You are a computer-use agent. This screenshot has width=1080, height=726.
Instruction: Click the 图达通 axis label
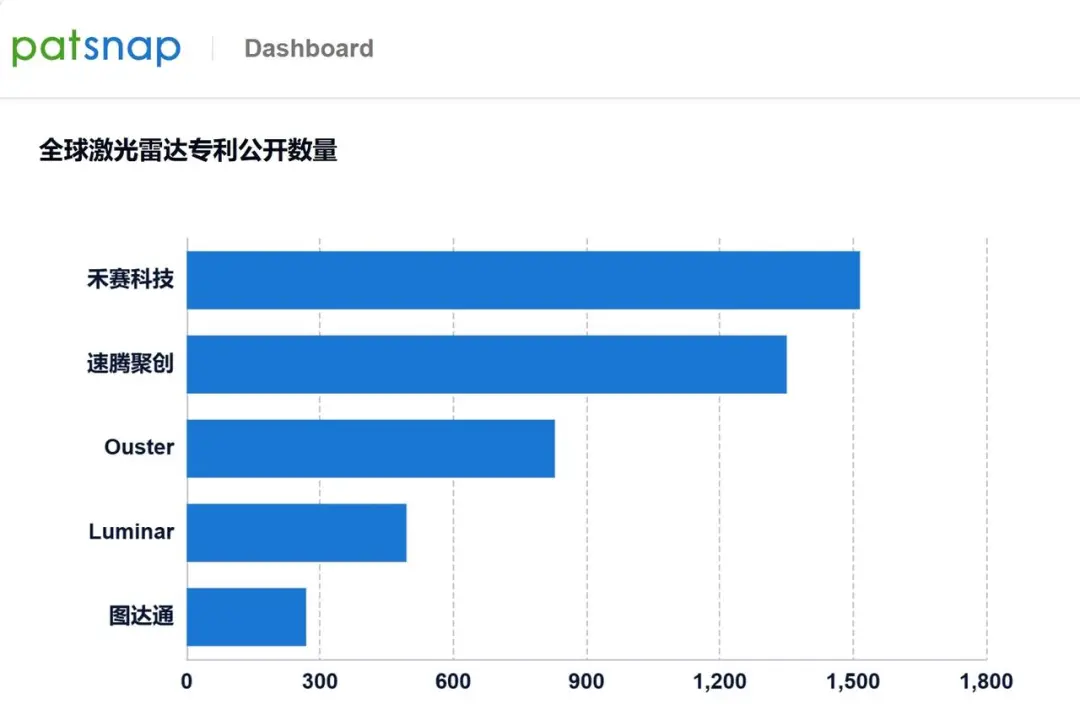click(x=141, y=615)
